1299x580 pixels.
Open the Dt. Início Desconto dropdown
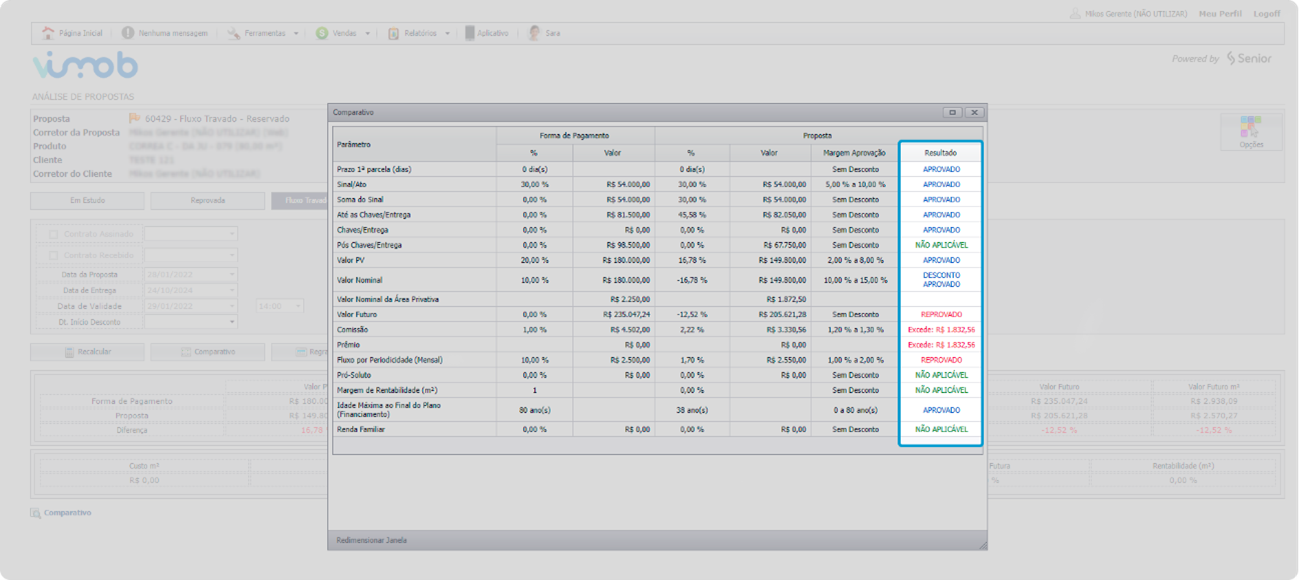[232, 322]
